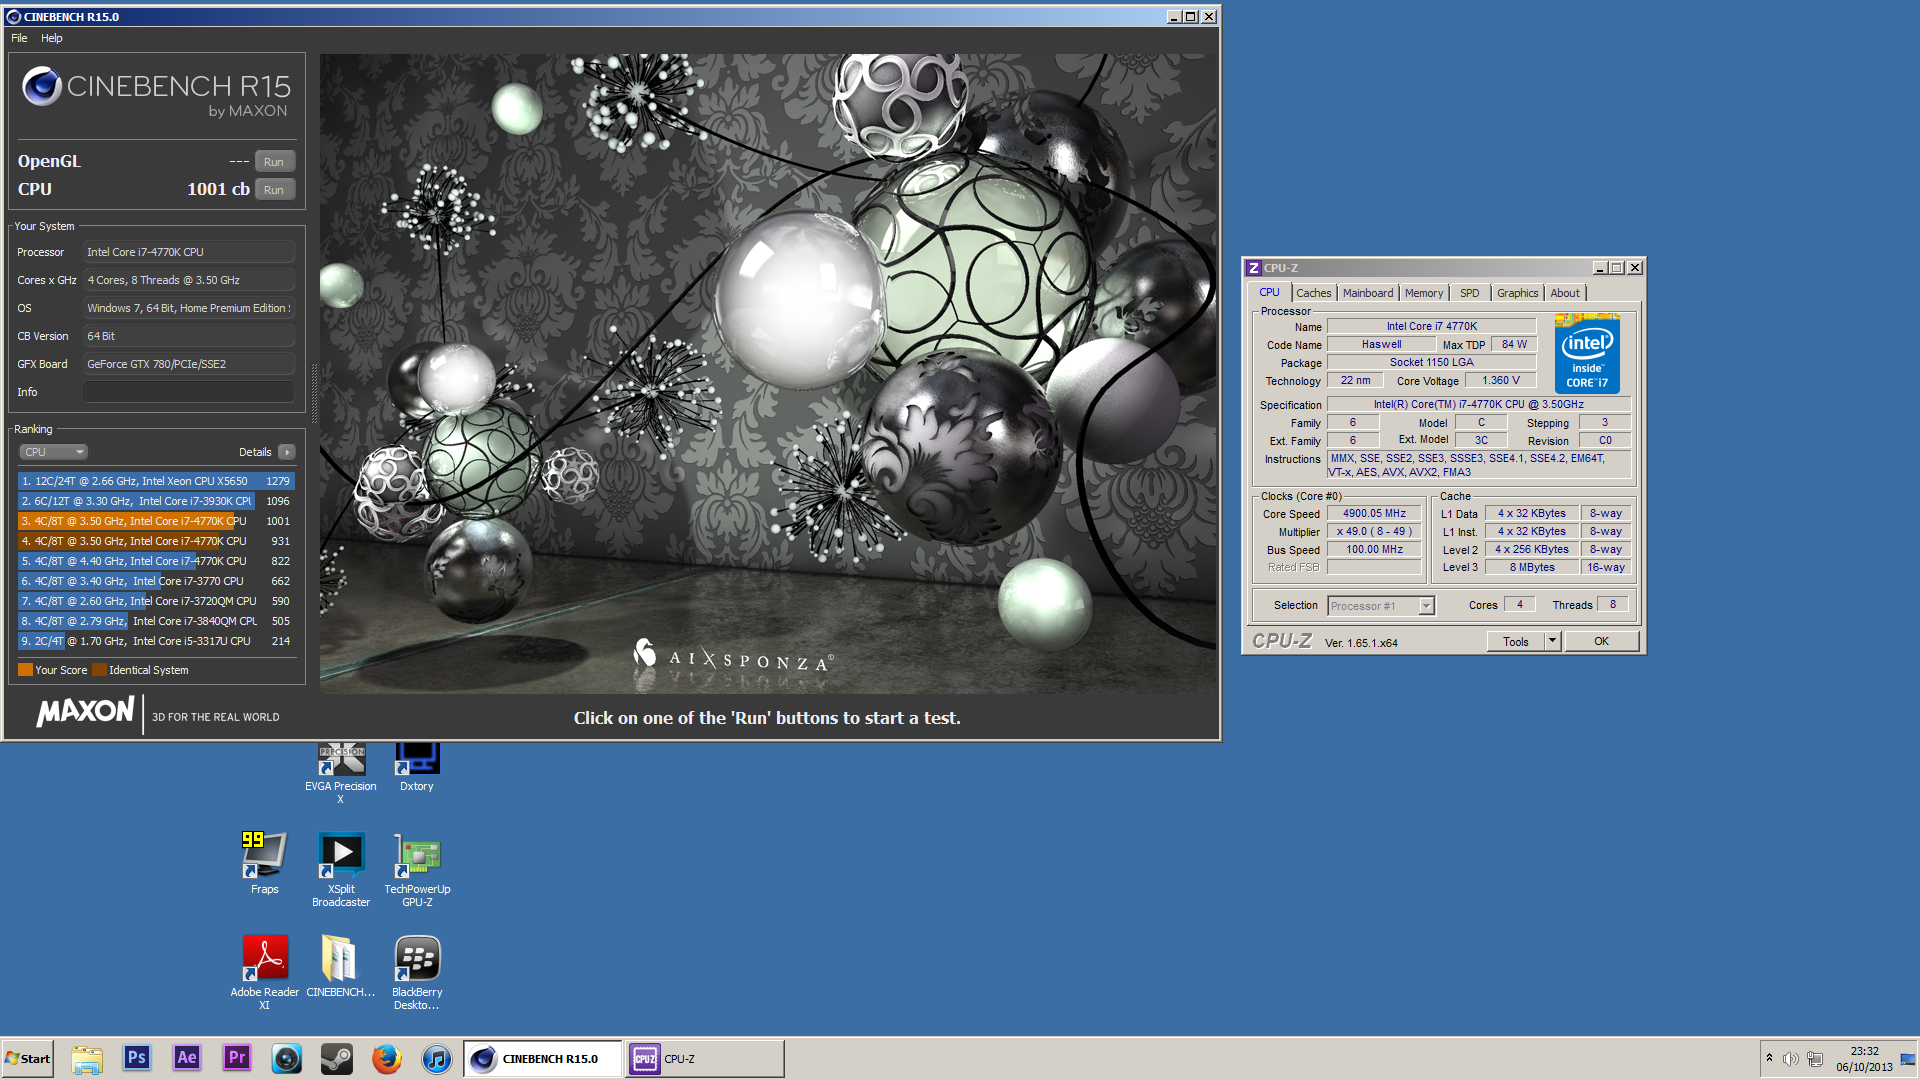
Task: Select ranking row Core i7-3840QM
Action: point(156,621)
